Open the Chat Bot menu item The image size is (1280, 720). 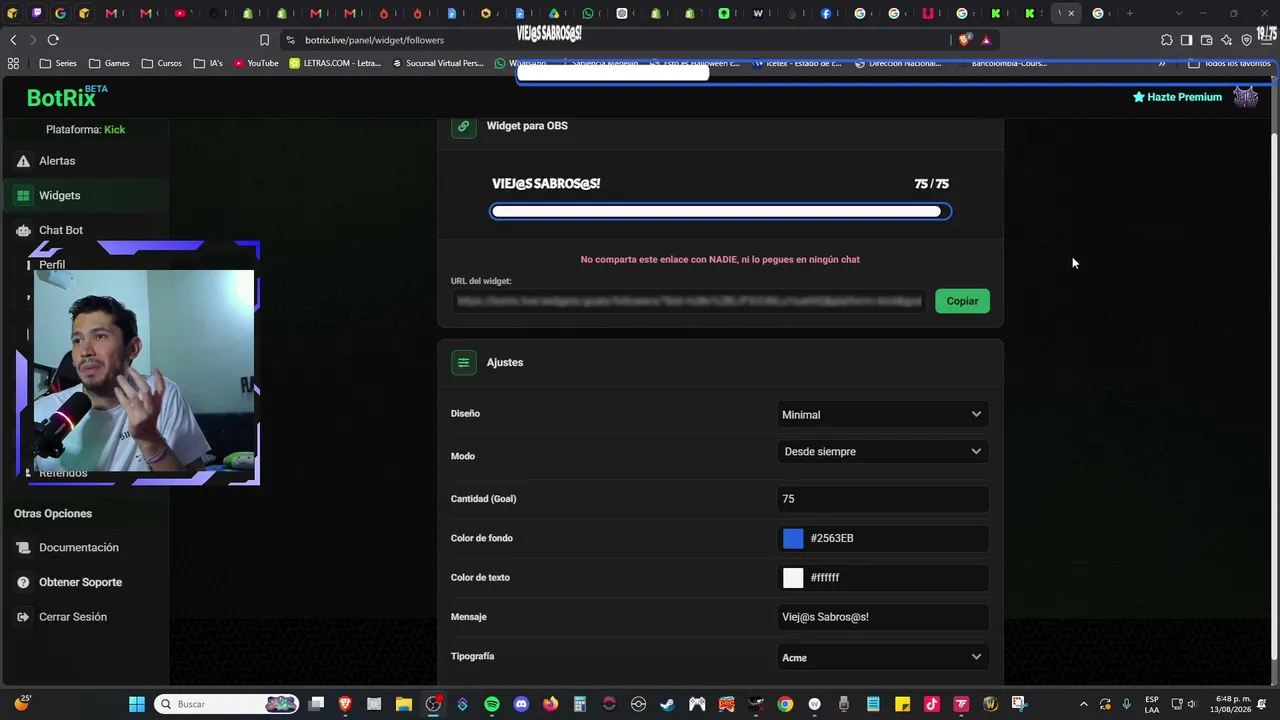[x=84, y=231]
